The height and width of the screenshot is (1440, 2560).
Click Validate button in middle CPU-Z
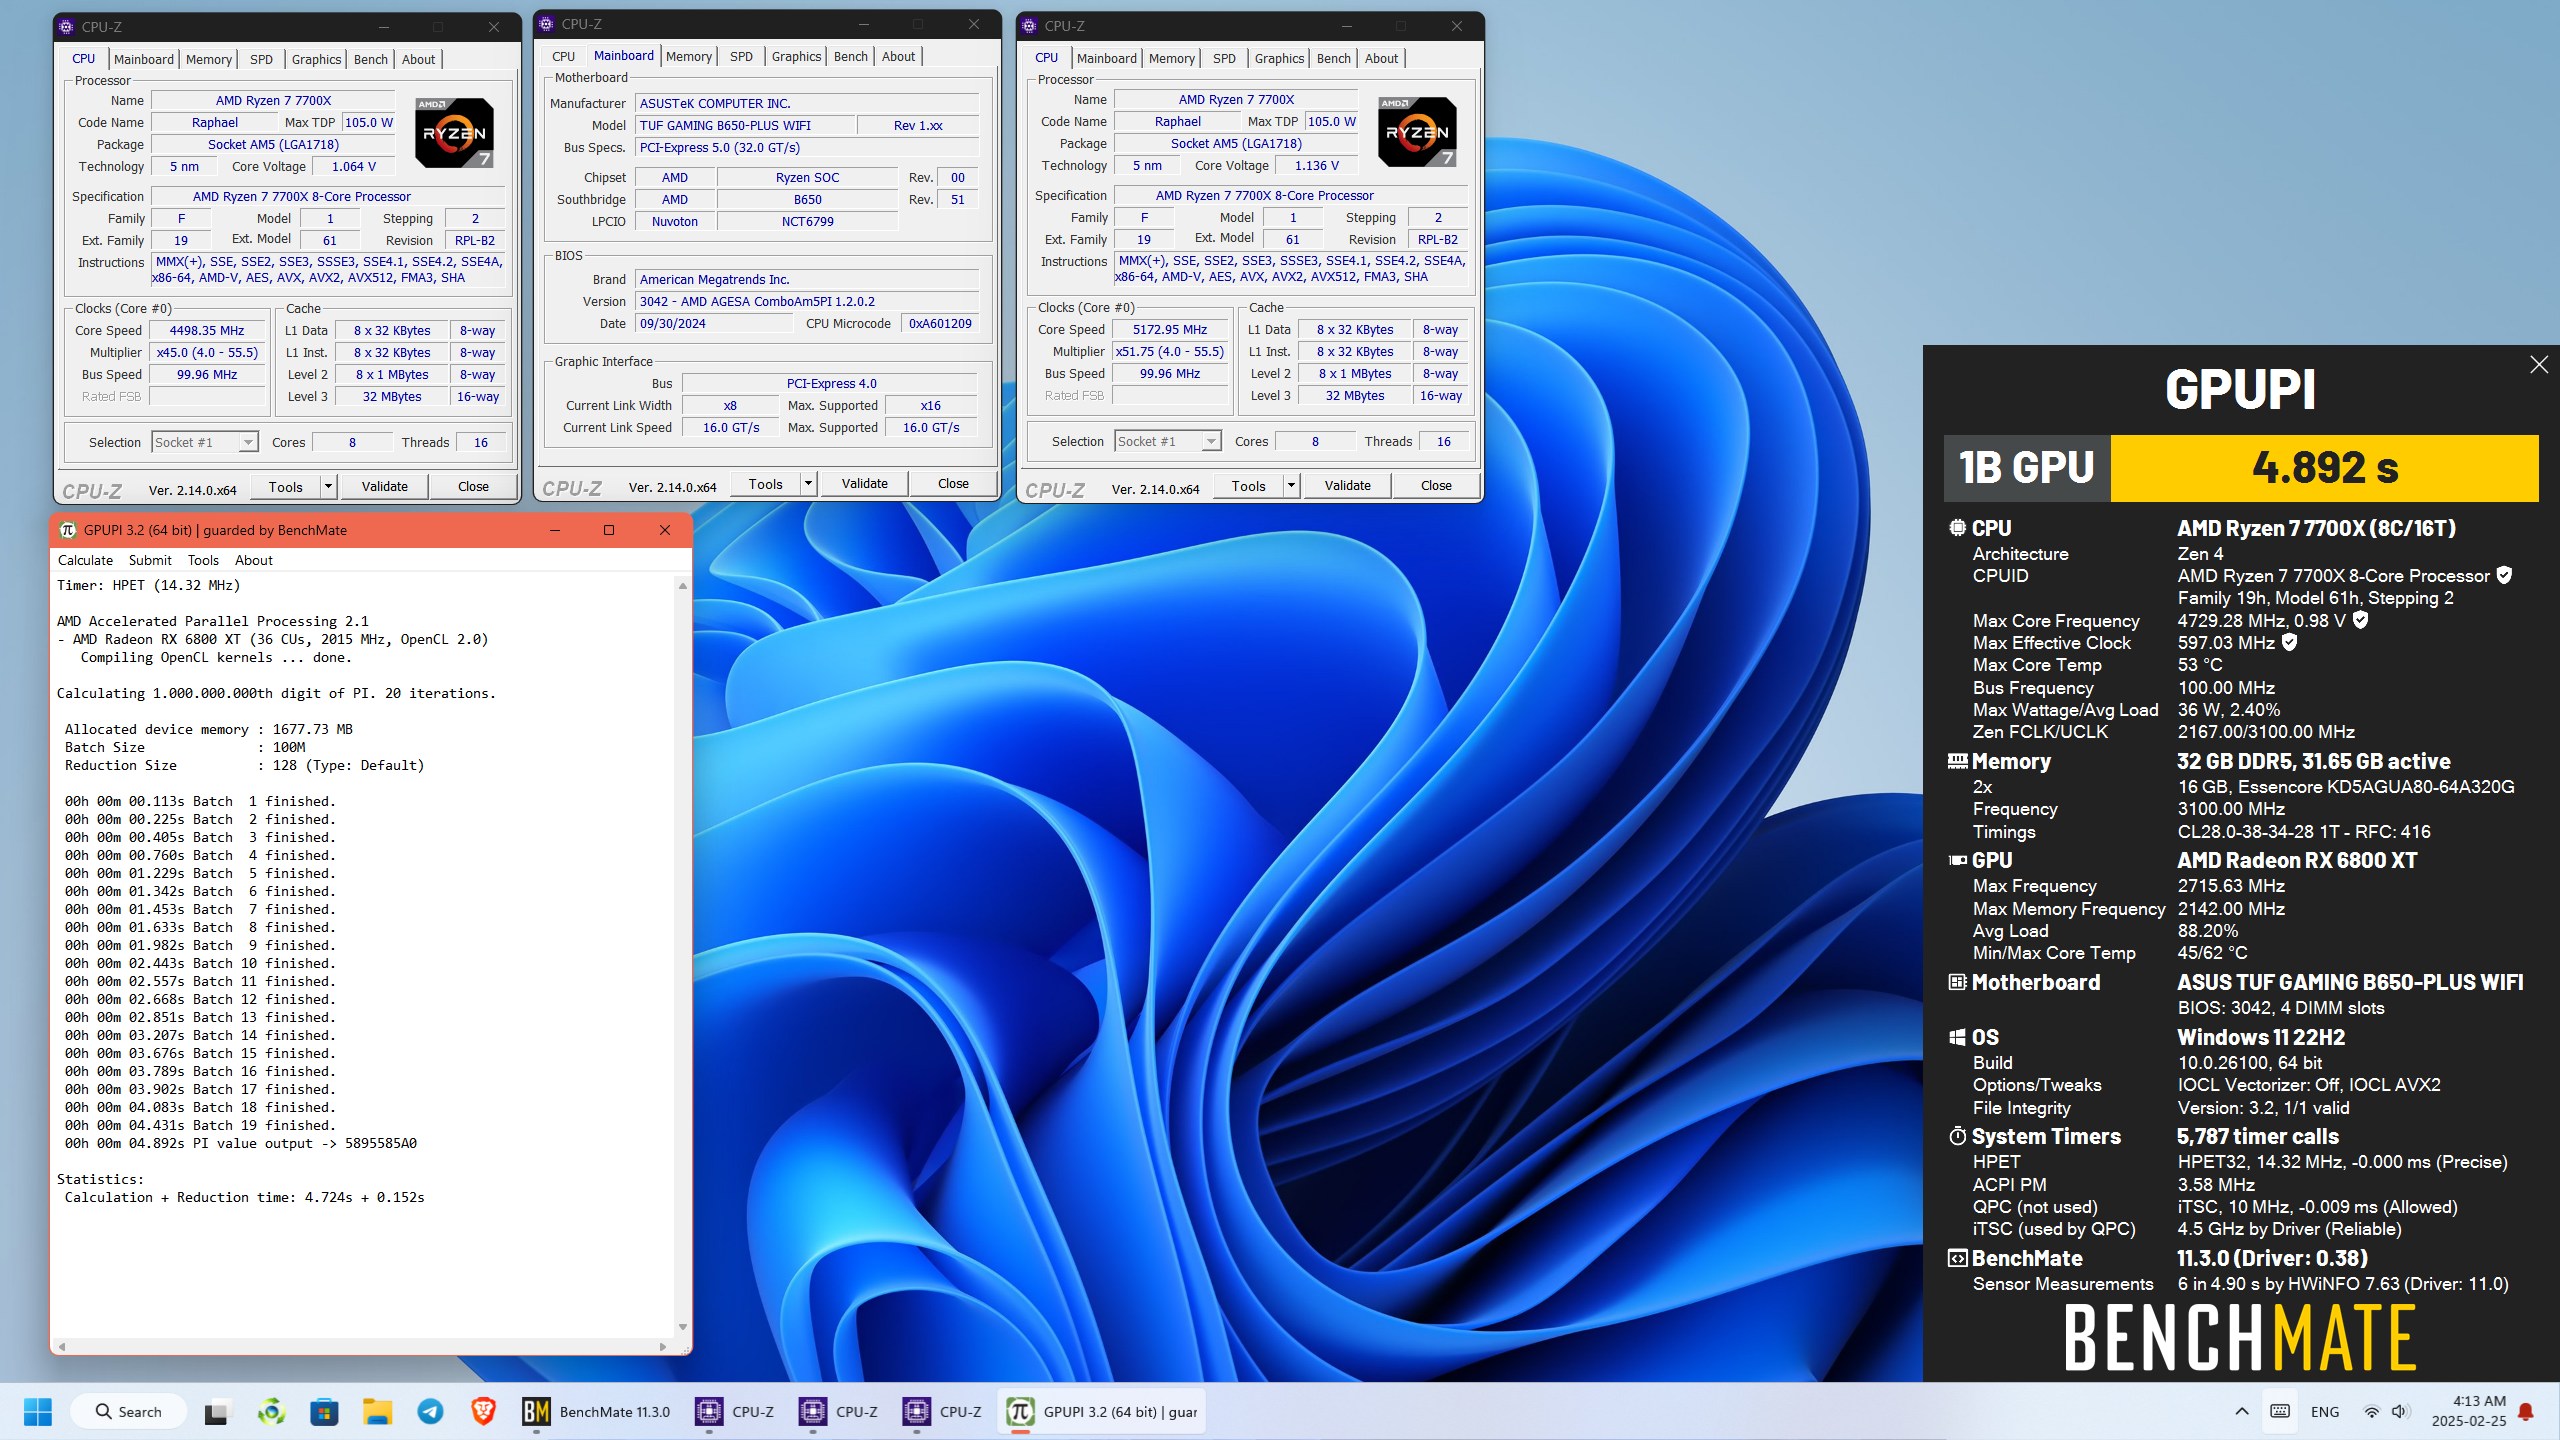coord(865,484)
